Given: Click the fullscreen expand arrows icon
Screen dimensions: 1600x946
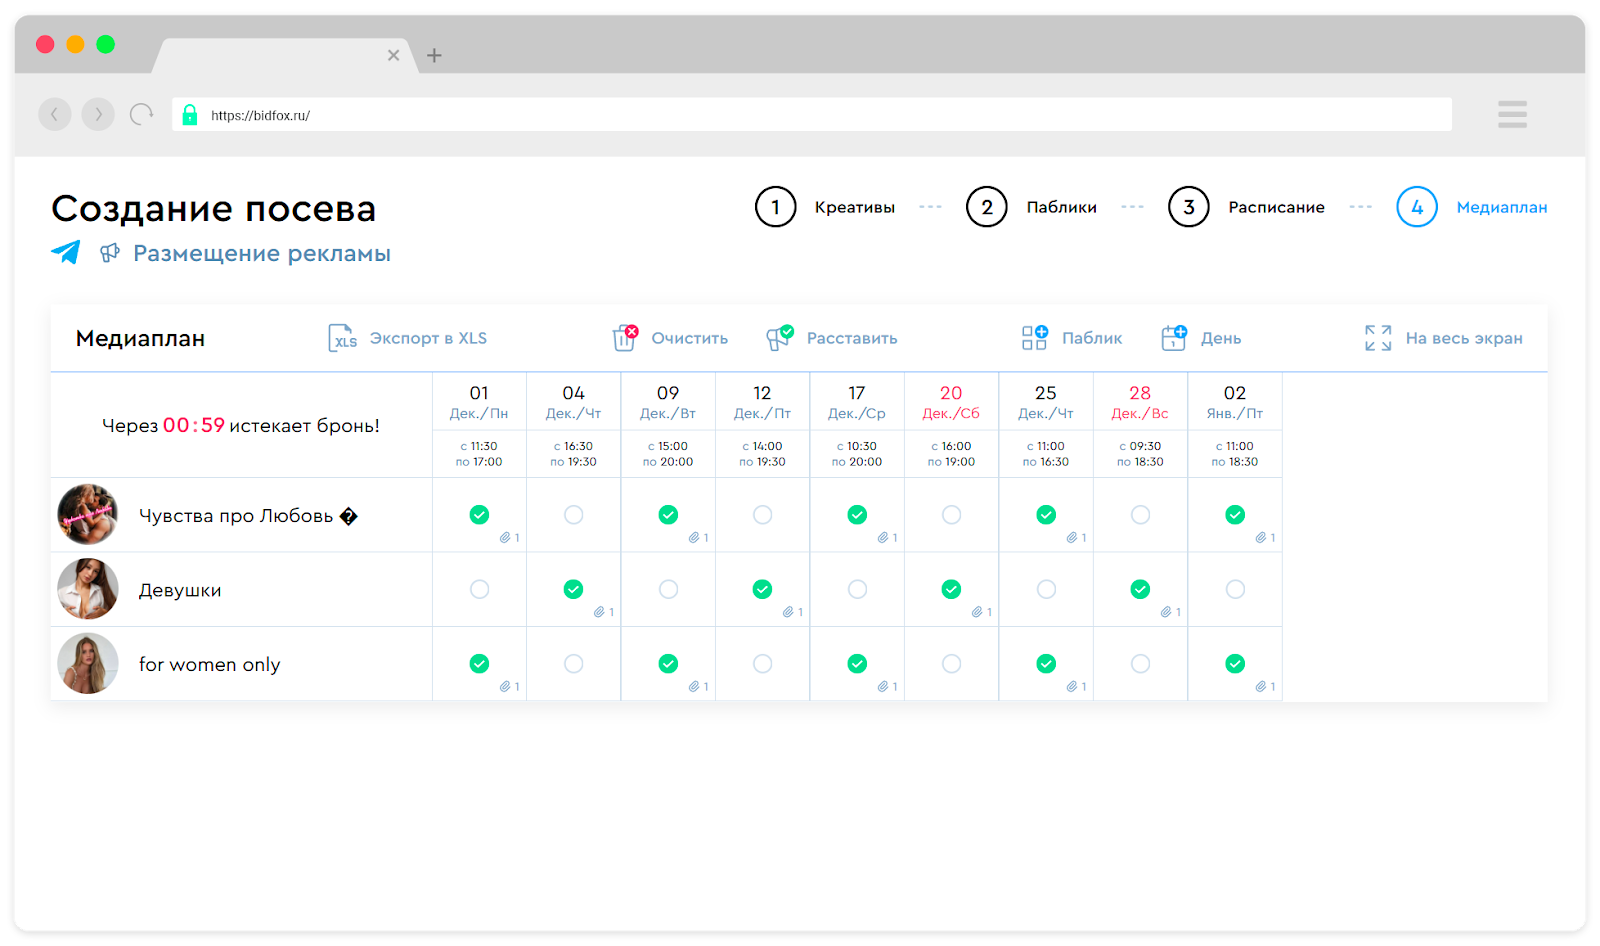Looking at the screenshot, I should click(1377, 338).
